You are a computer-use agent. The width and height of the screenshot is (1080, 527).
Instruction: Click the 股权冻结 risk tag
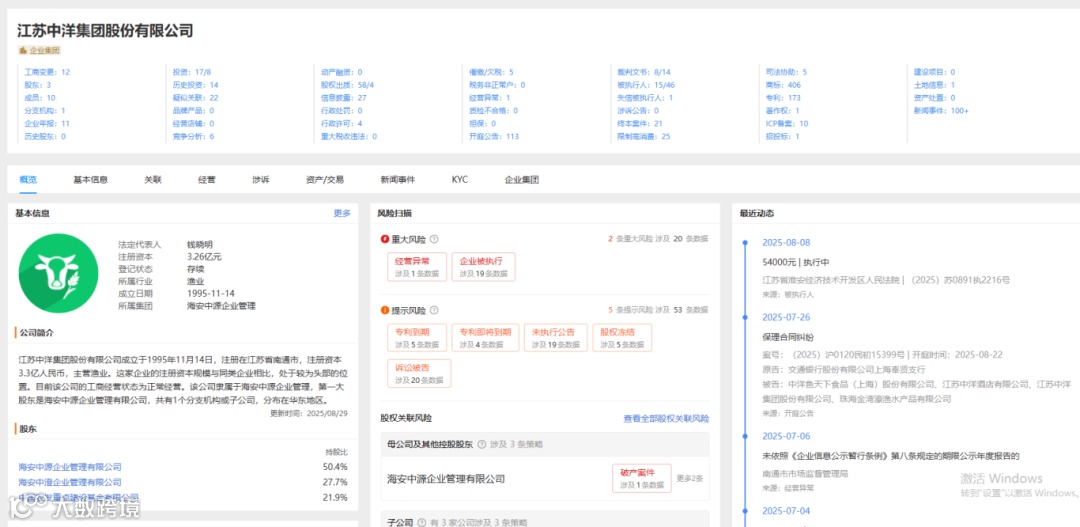pyautogui.click(x=622, y=338)
